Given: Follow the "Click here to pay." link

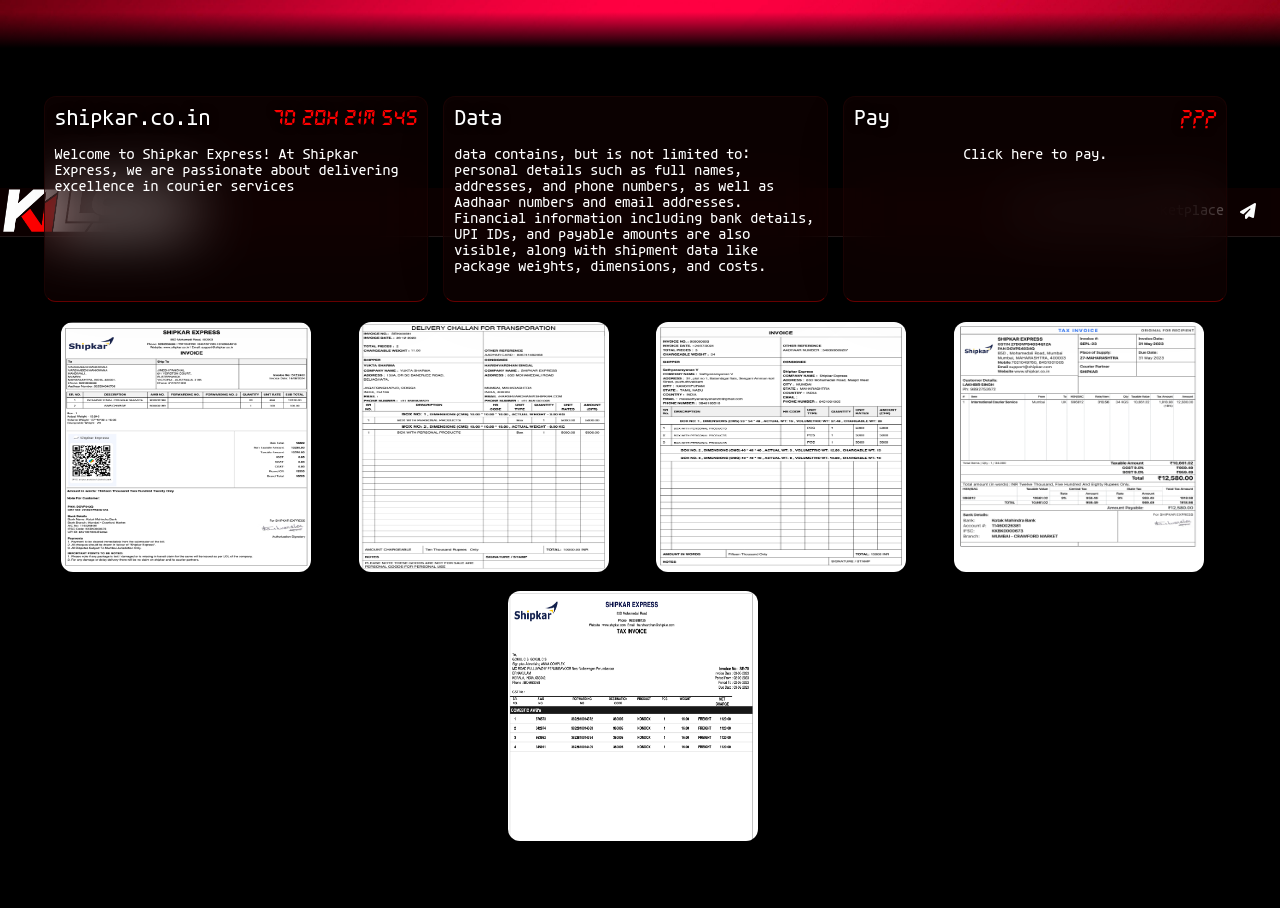Looking at the screenshot, I should click(1035, 155).
